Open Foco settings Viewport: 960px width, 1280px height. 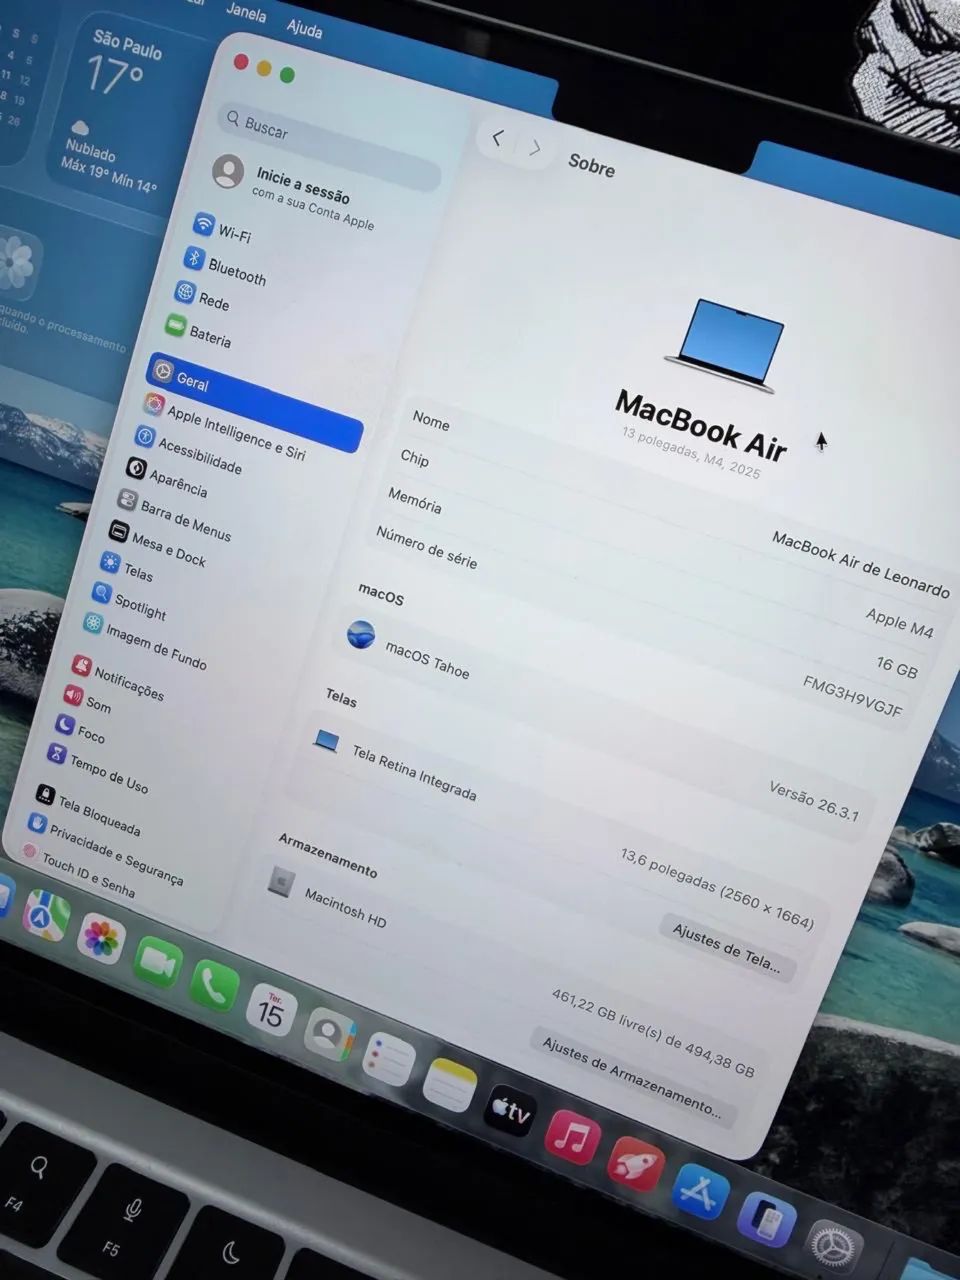tap(79, 730)
